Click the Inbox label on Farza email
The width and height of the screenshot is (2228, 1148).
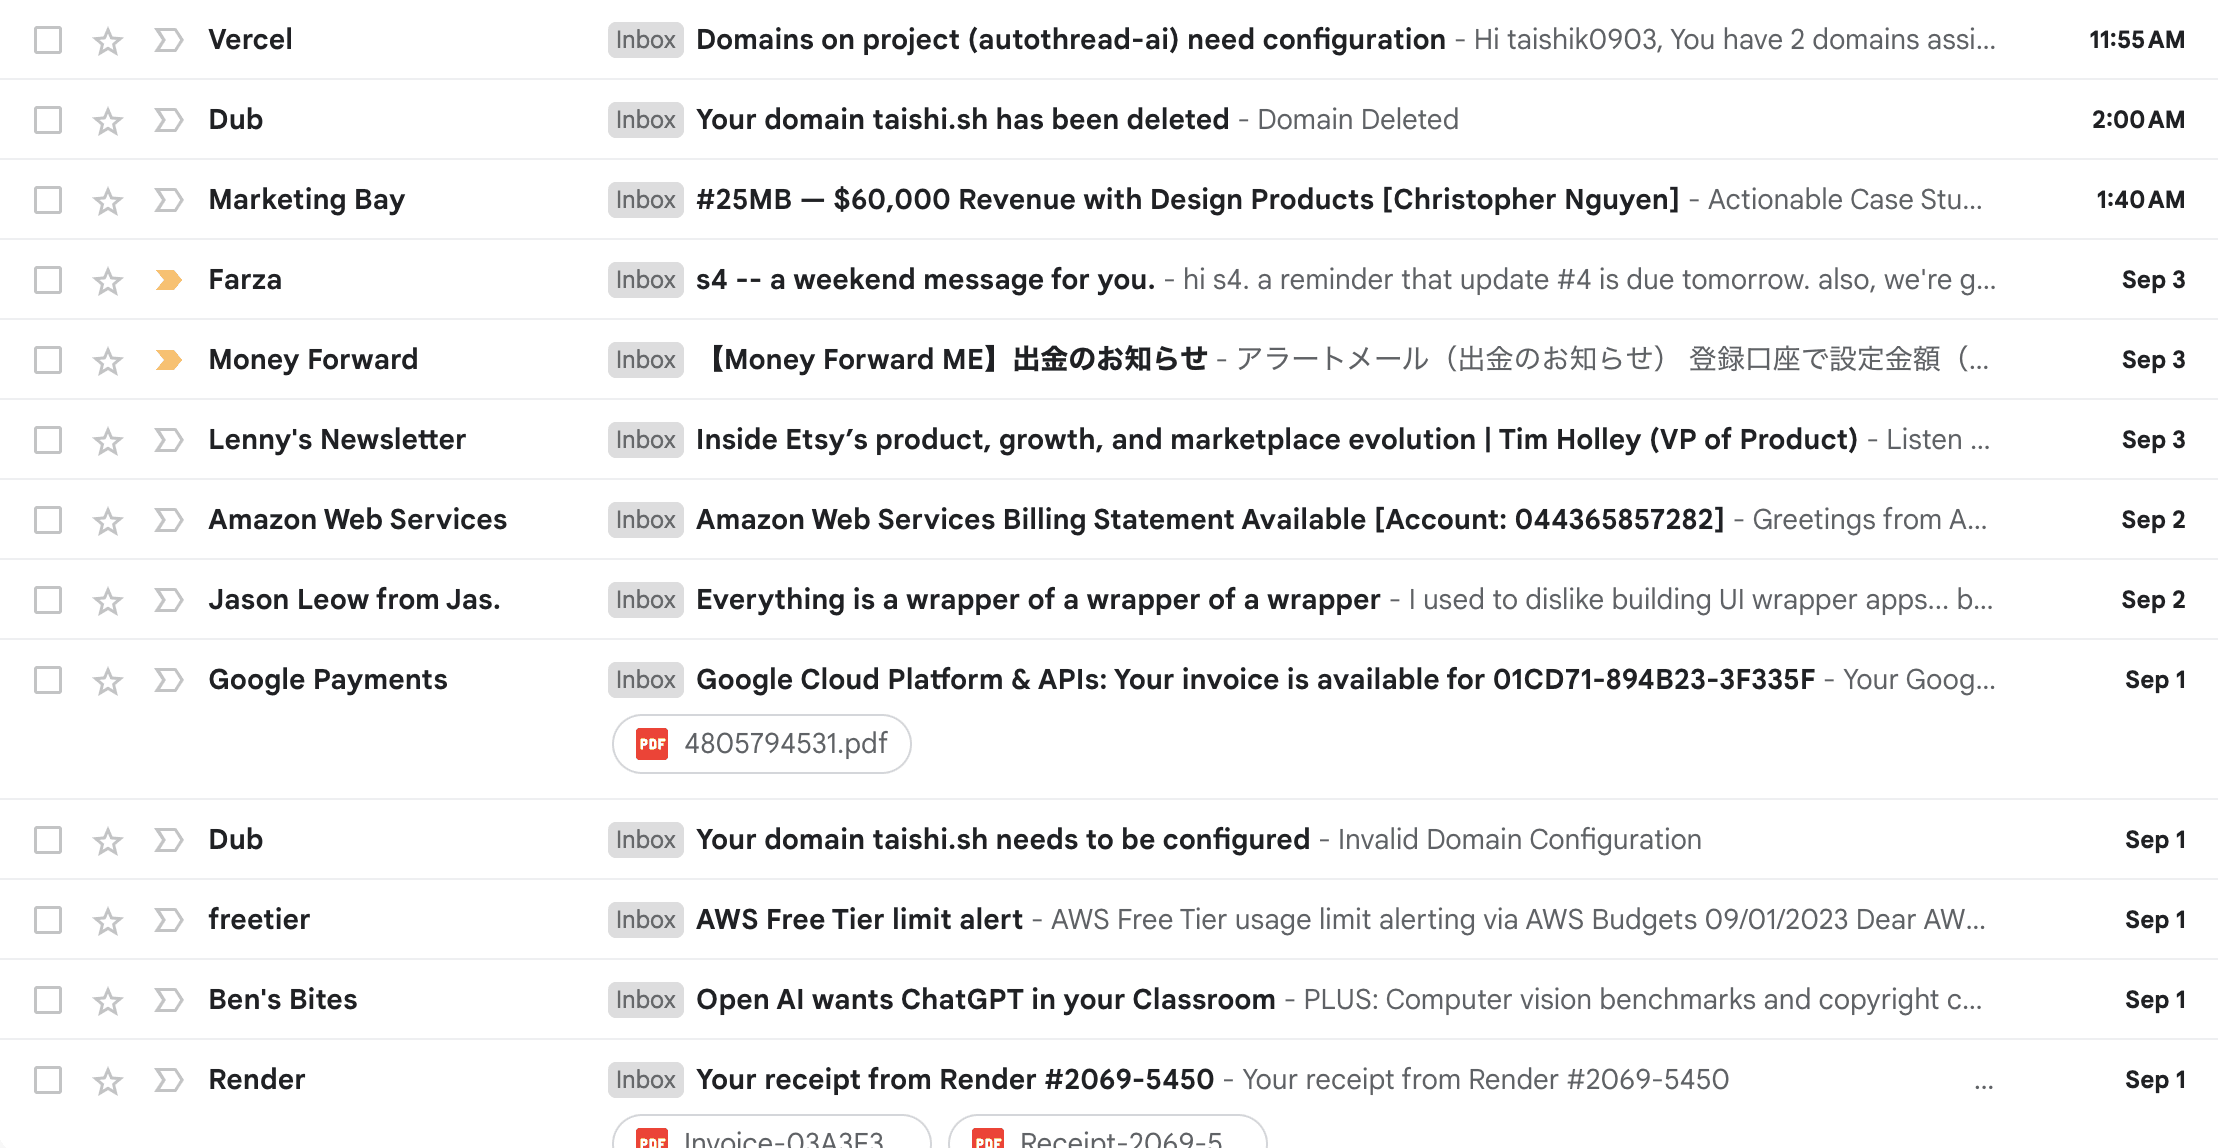(646, 280)
